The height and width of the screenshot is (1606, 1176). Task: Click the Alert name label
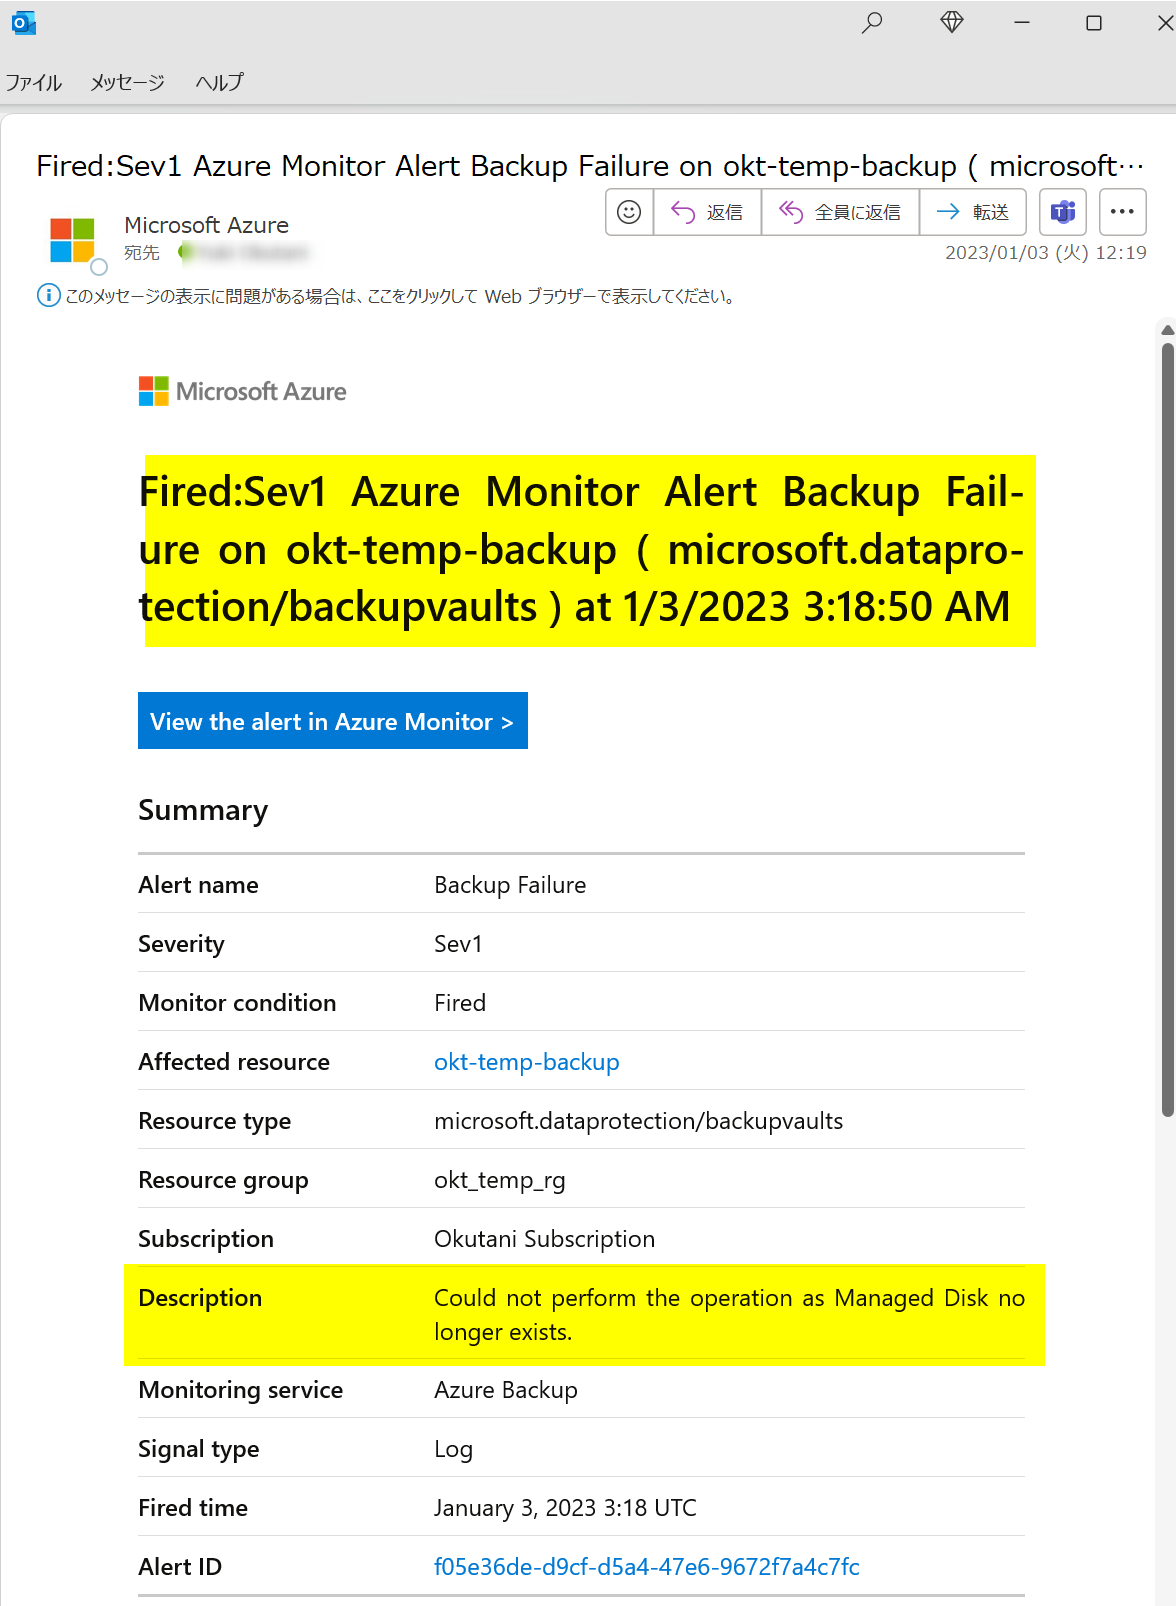(x=199, y=885)
